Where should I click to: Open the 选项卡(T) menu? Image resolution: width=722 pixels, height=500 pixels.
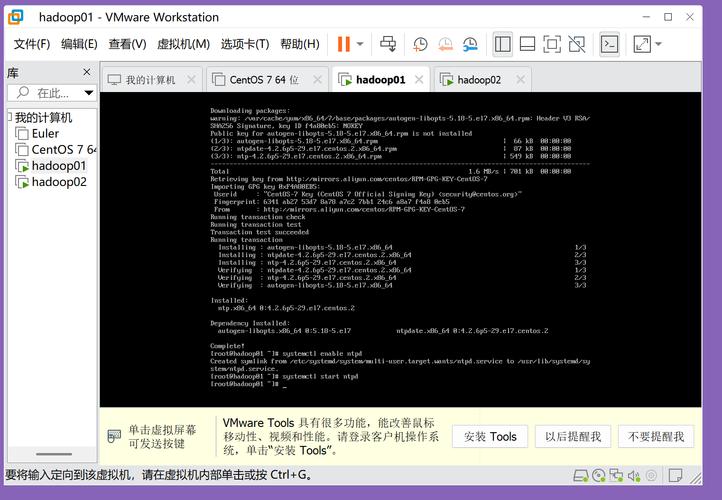245,44
